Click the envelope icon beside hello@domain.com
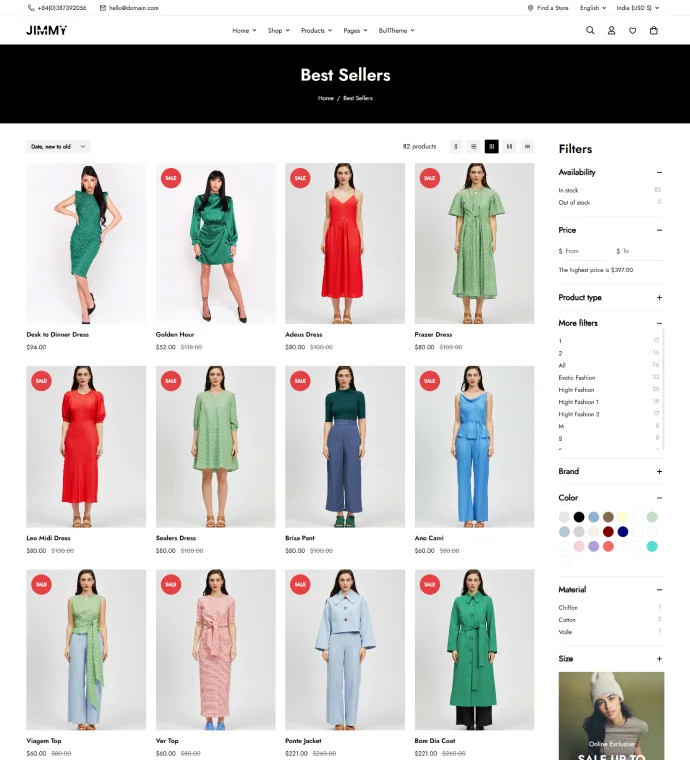 coord(103,8)
